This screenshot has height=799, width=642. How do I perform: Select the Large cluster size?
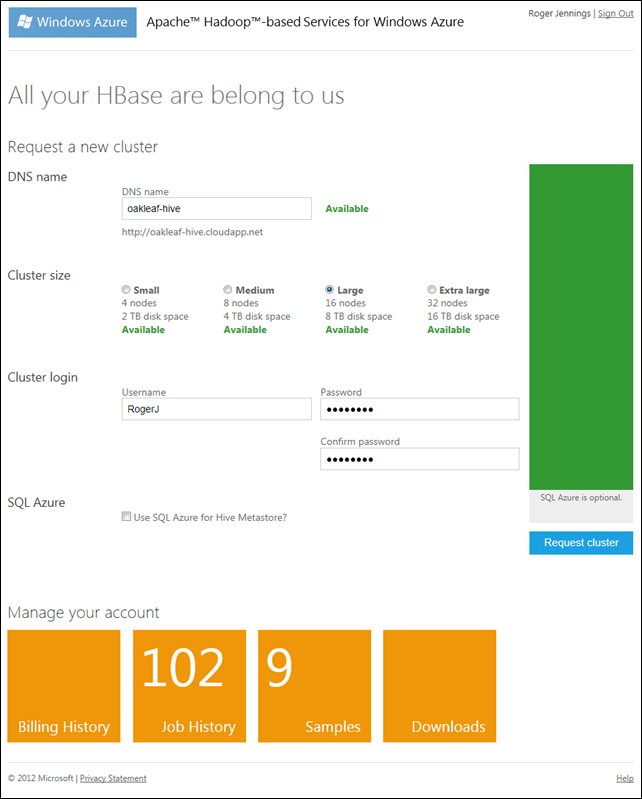(330, 290)
